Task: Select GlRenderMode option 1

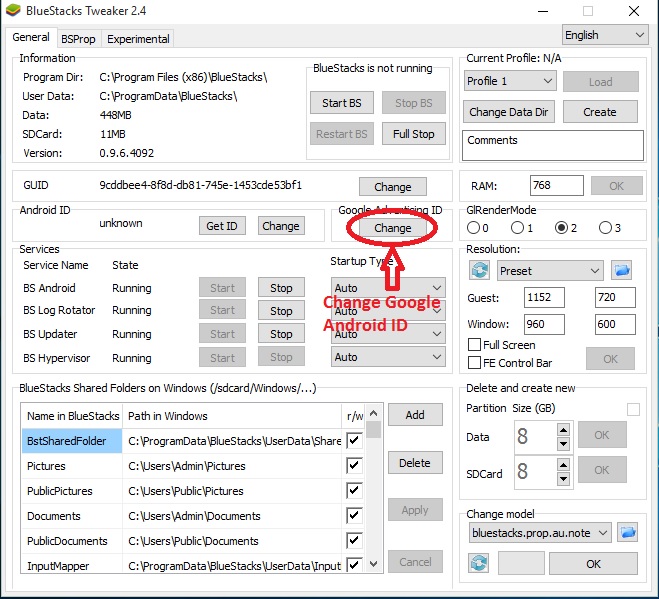Action: coord(517,228)
